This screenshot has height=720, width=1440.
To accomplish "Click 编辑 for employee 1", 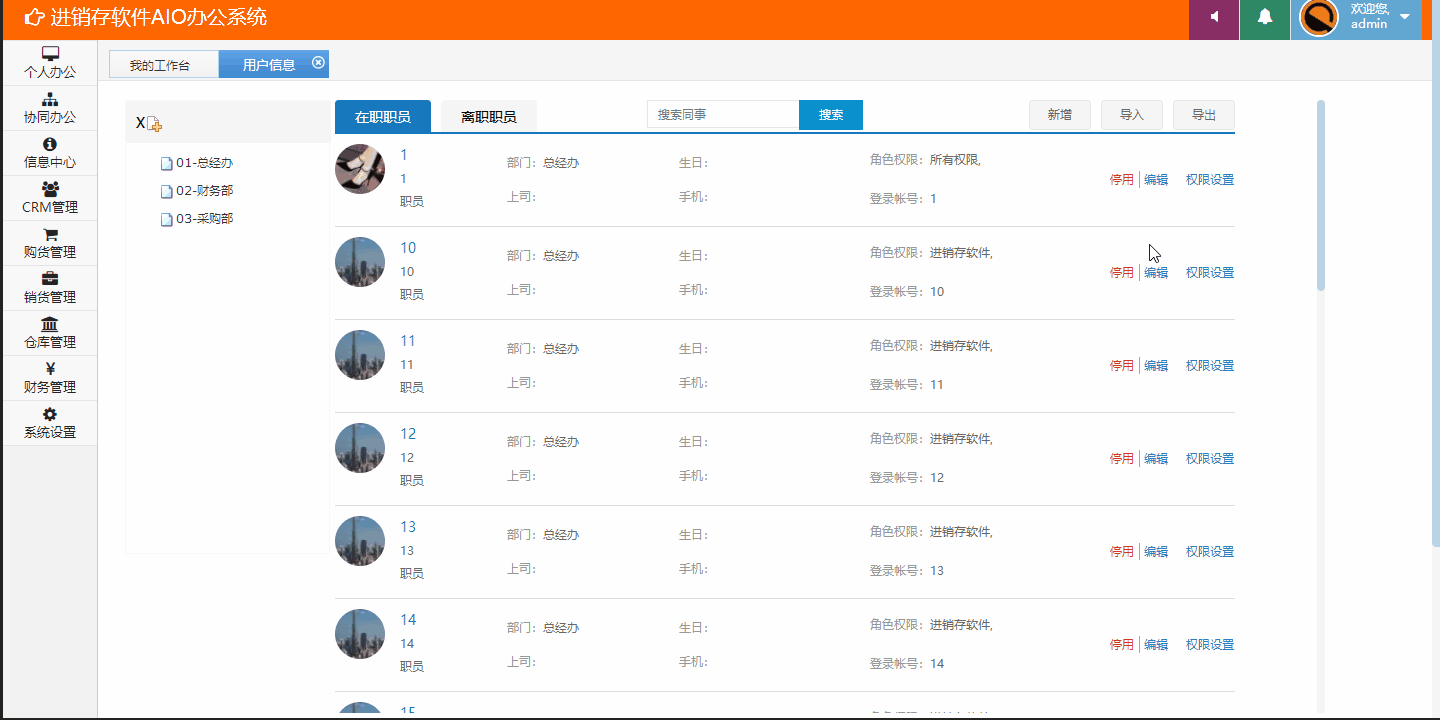I will click(1156, 180).
